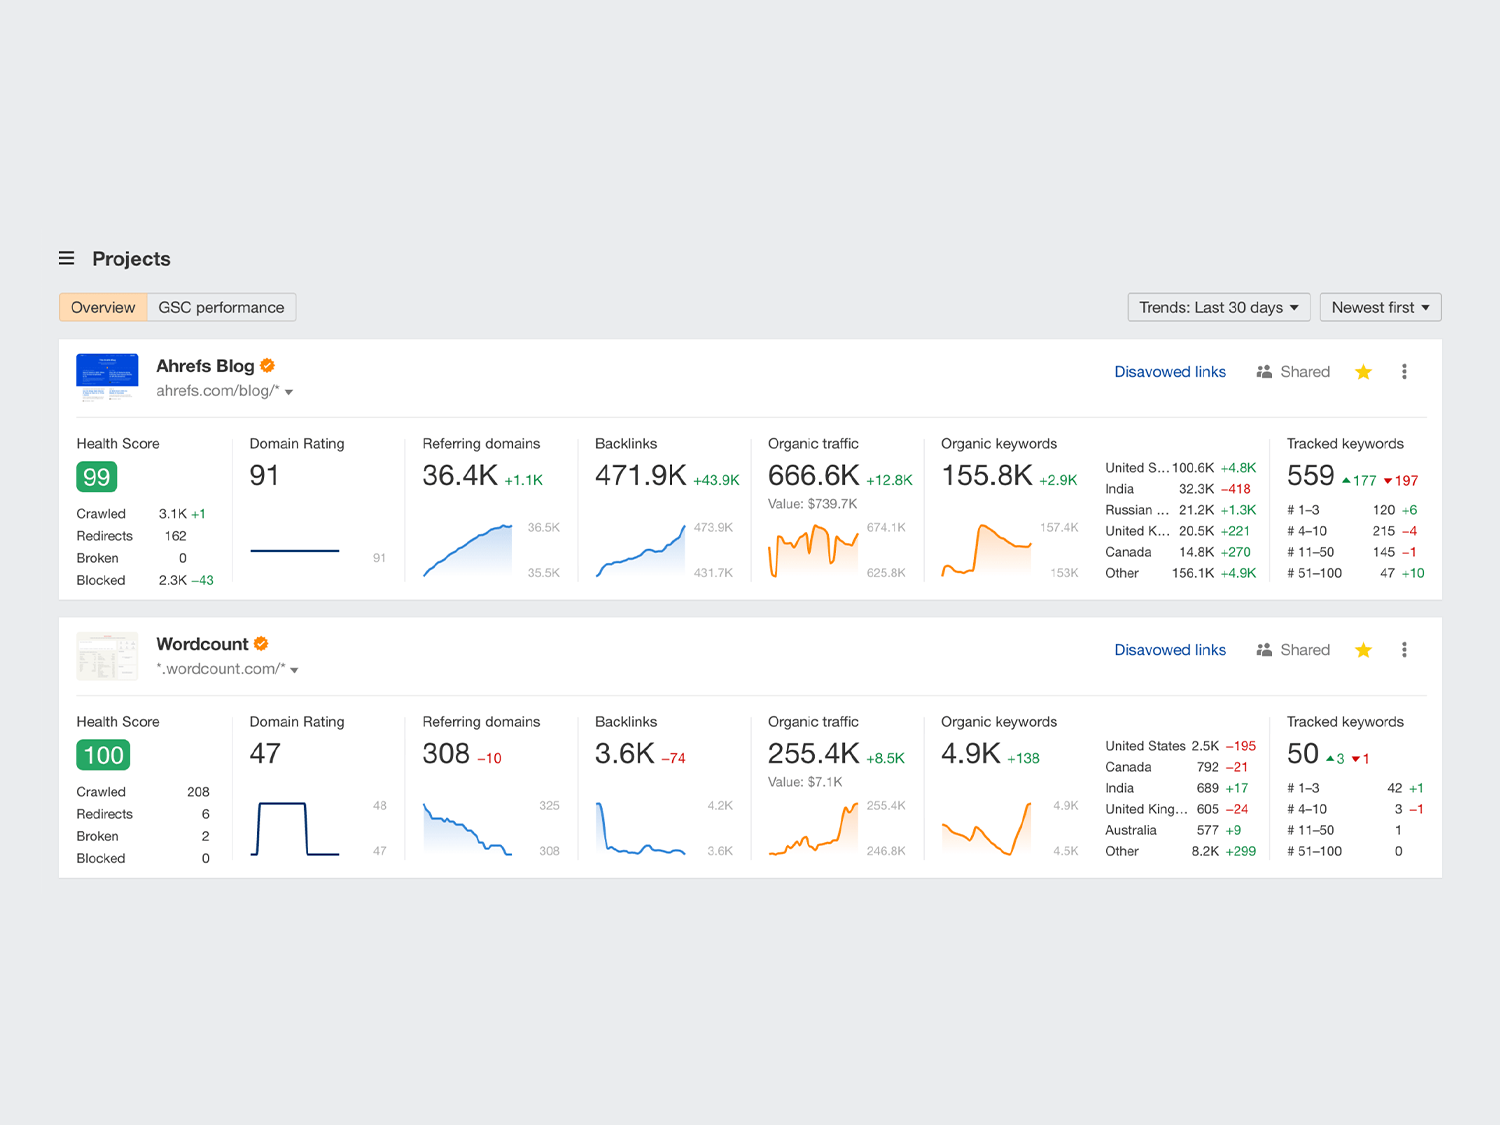Click the Ahrefs Blog site thumbnail

tap(107, 377)
